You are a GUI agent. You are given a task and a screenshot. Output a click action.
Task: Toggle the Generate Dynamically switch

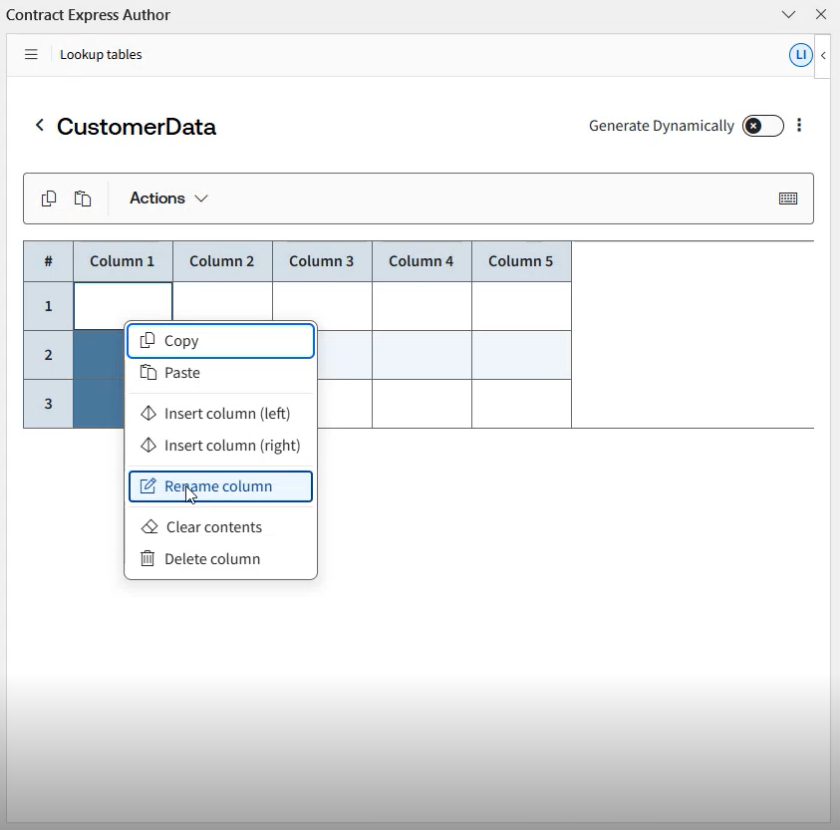[x=762, y=126]
